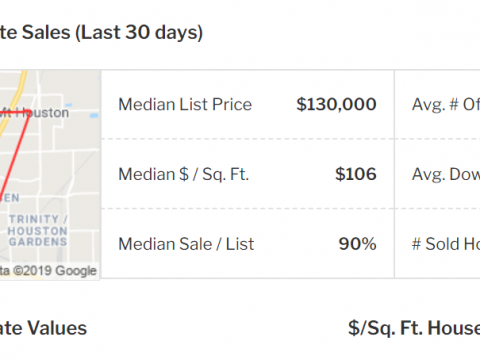This screenshot has height=360, width=480.
Task: Click the $106 per square foot value
Action: point(356,174)
